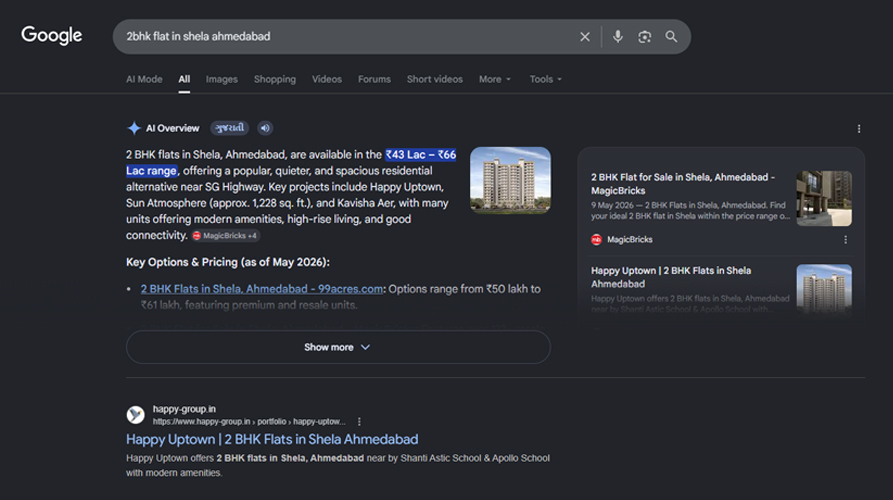893x500 pixels.
Task: Click Happy Uptown card building thumbnail
Action: point(824,289)
